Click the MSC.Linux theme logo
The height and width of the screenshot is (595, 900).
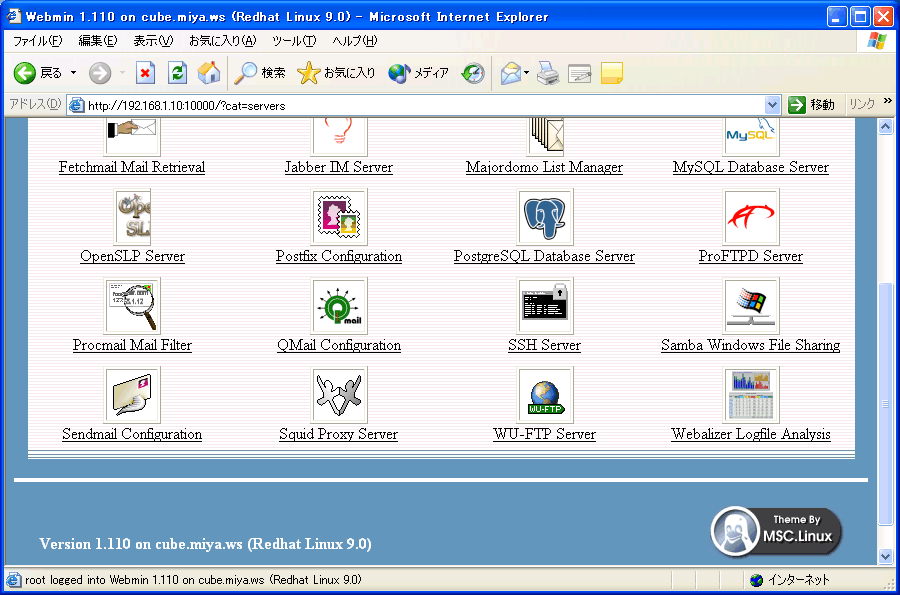click(777, 532)
